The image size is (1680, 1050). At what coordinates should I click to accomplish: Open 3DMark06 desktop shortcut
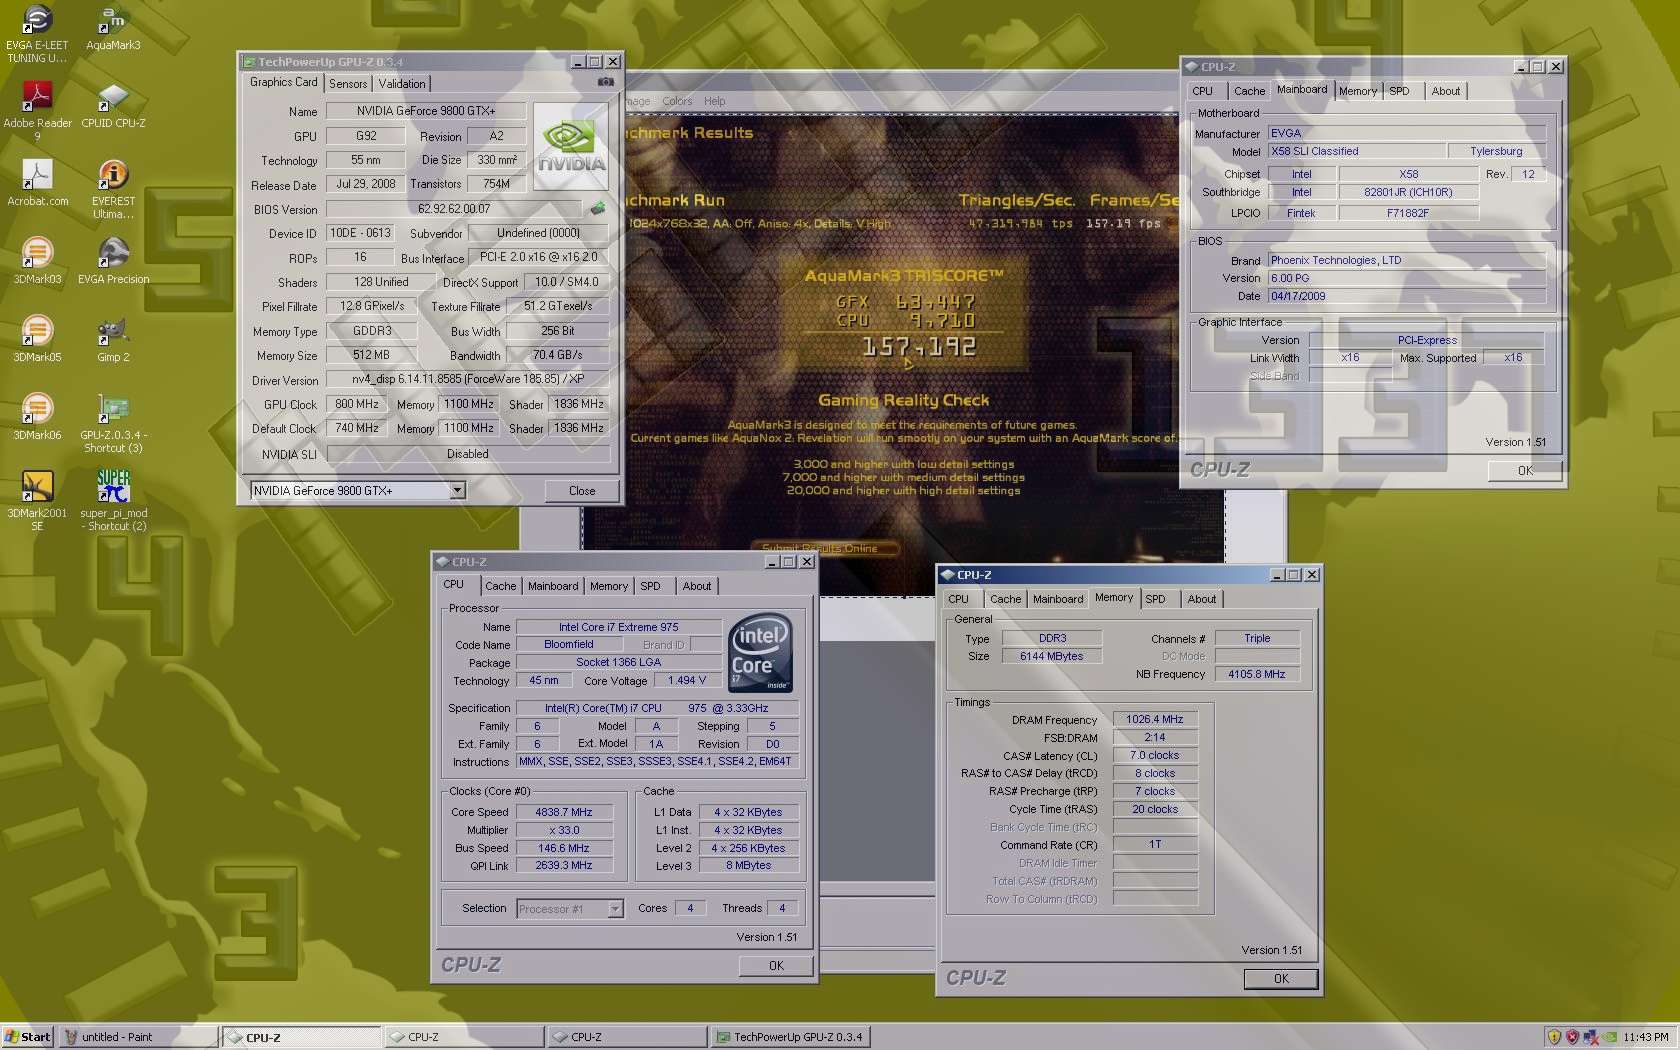(37, 418)
